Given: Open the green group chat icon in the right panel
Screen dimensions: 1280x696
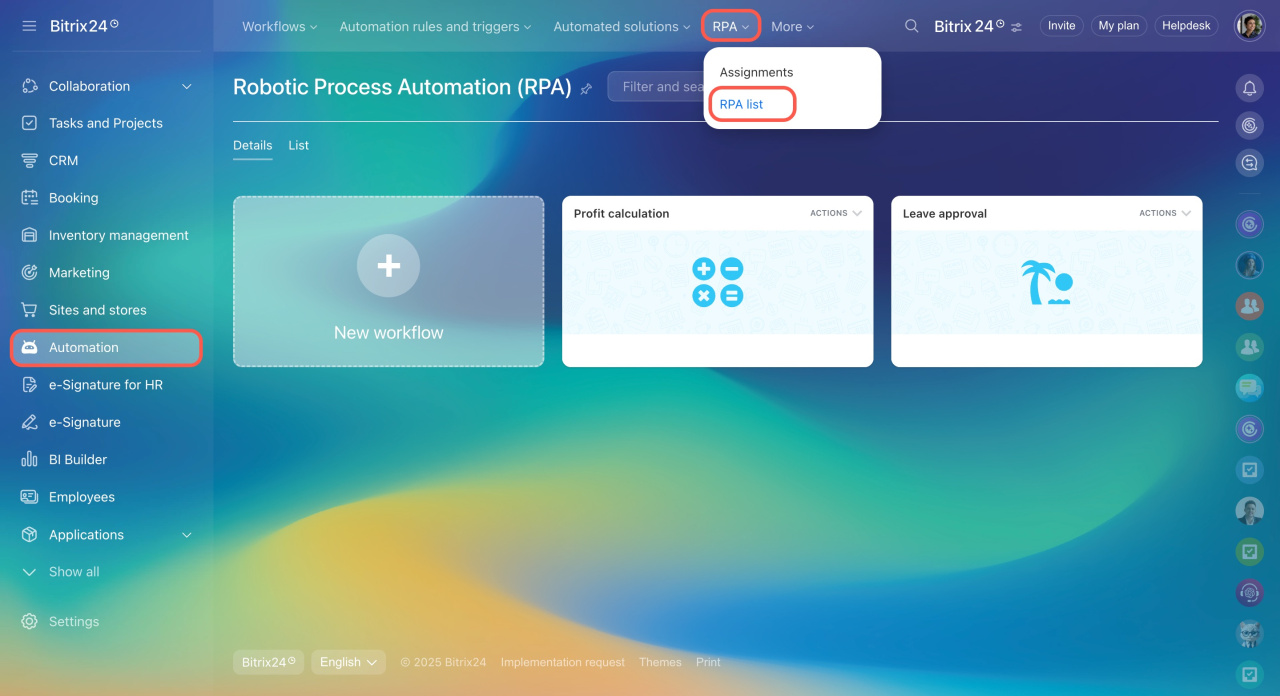Looking at the screenshot, I should coord(1249,347).
